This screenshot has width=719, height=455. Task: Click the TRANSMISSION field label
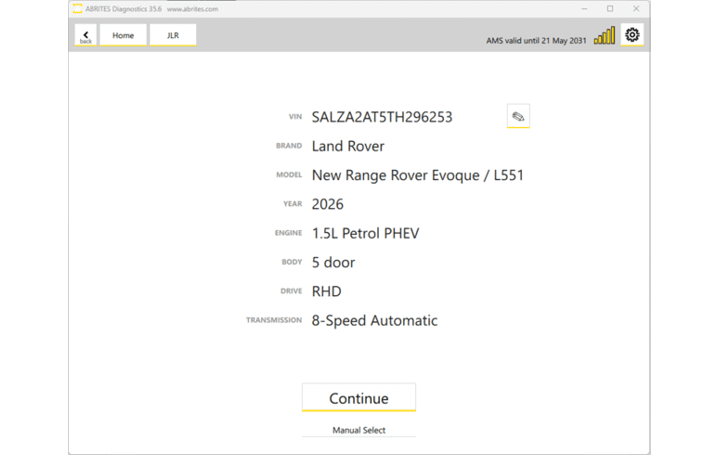click(274, 320)
